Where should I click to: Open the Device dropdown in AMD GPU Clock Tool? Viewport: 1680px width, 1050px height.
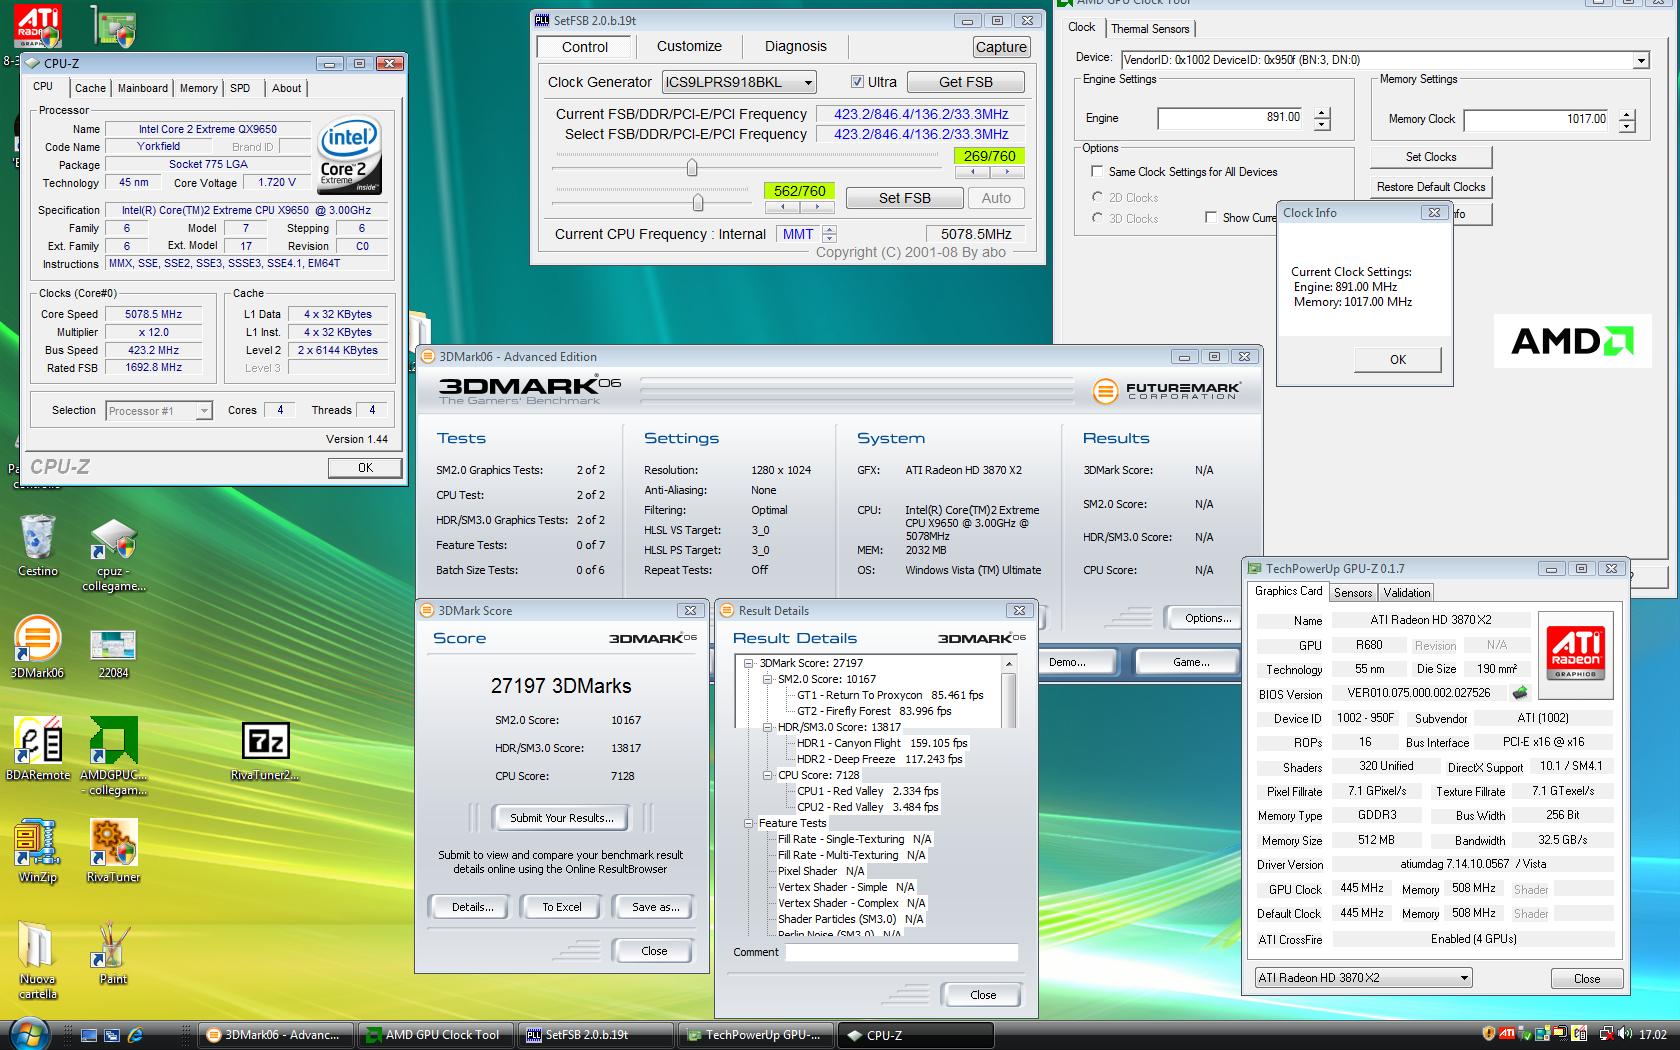1640,60
